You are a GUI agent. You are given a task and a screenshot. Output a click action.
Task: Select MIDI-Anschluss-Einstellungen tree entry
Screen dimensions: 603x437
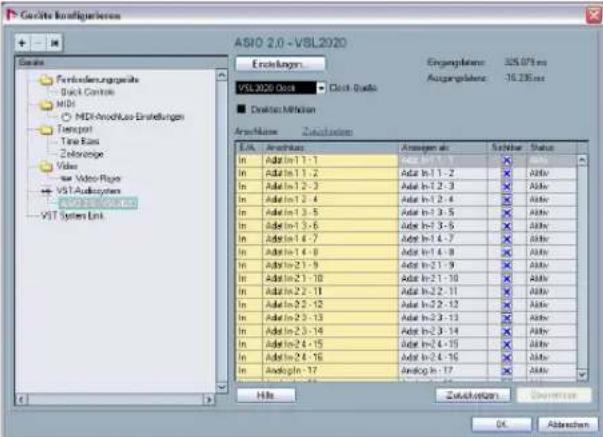130,117
